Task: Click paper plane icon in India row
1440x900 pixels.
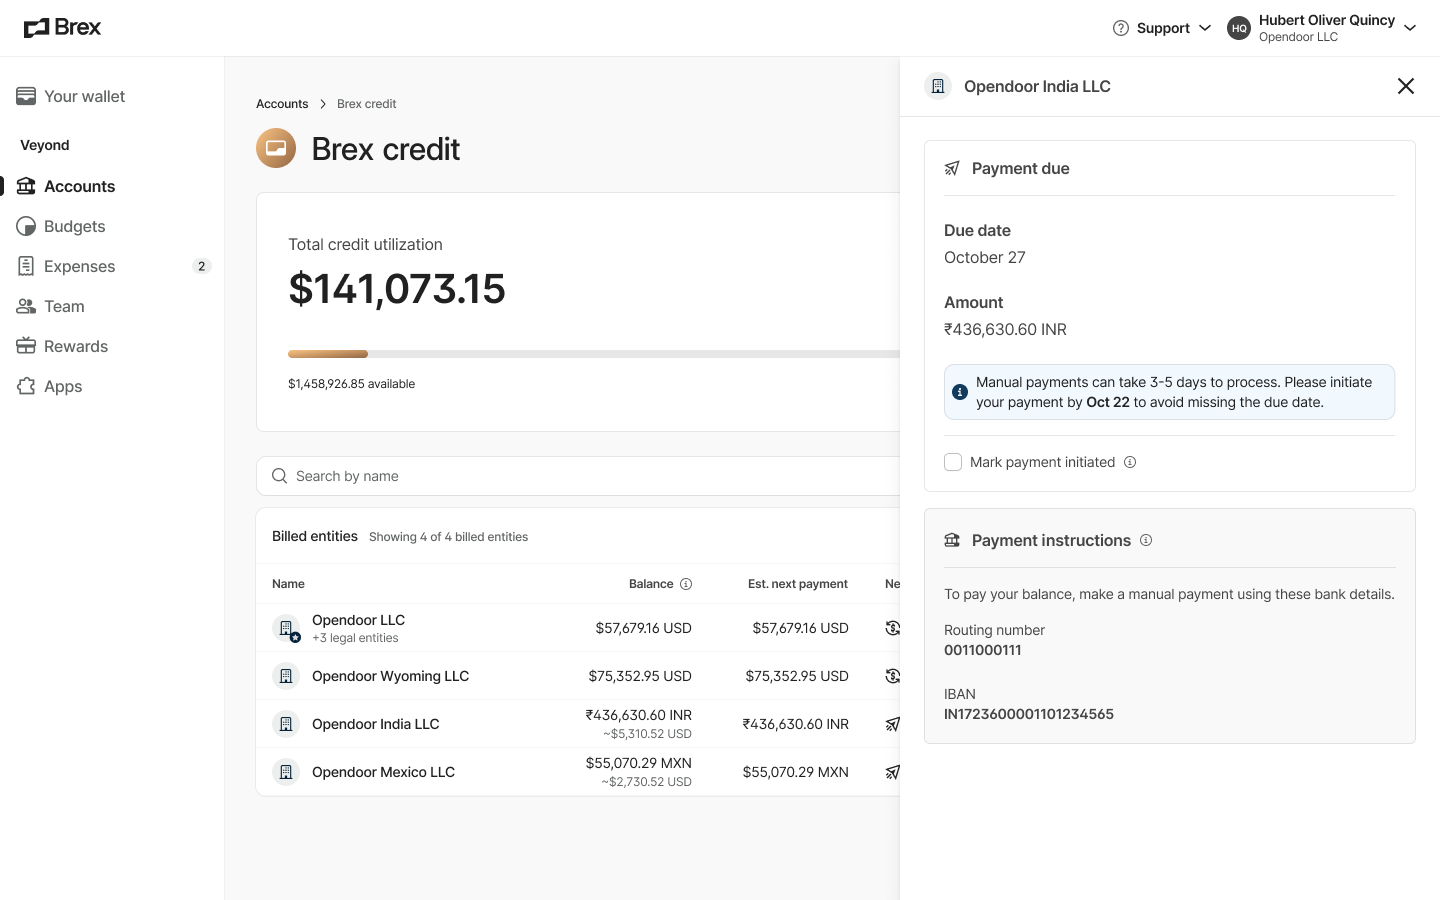Action: click(x=892, y=724)
